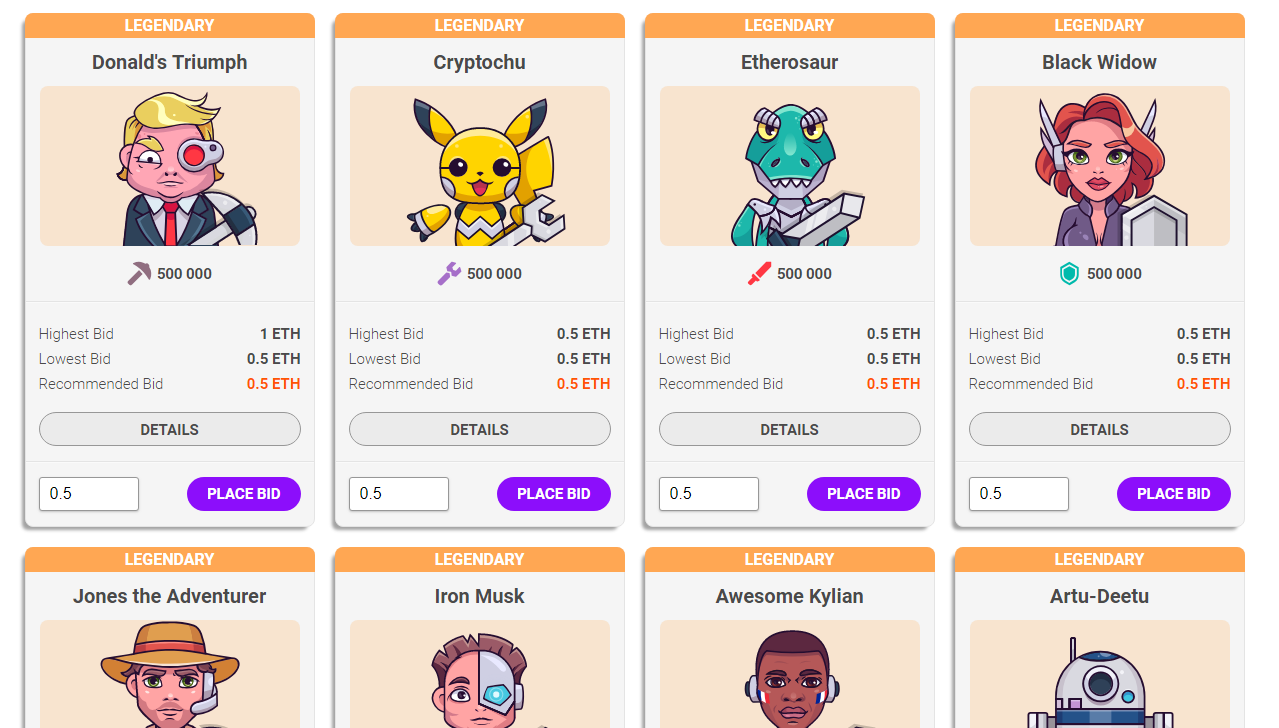Viewport: 1279px width, 728px height.
Task: Place bid on Cryptochu
Action: coord(554,494)
